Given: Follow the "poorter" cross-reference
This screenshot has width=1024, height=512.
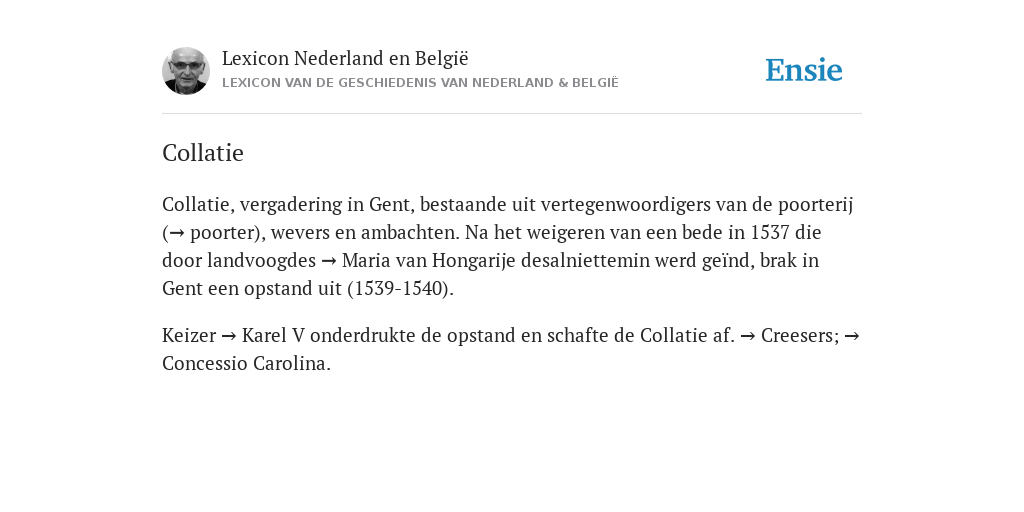Looking at the screenshot, I should point(223,232).
